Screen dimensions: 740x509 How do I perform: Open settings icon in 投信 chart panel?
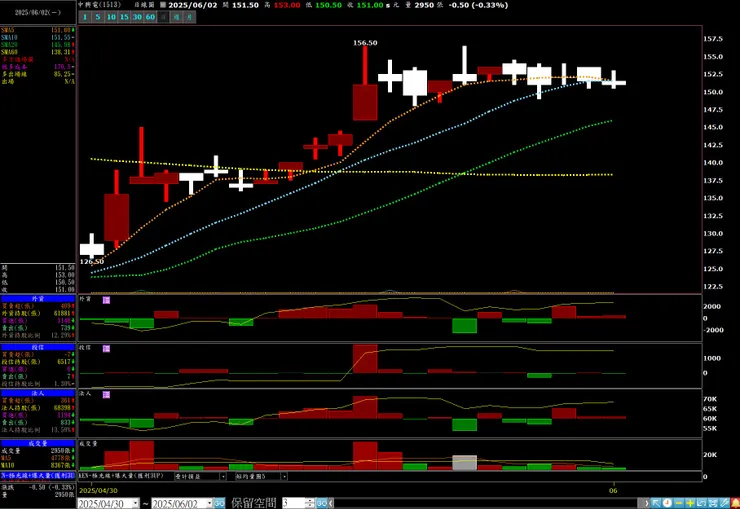point(106,349)
